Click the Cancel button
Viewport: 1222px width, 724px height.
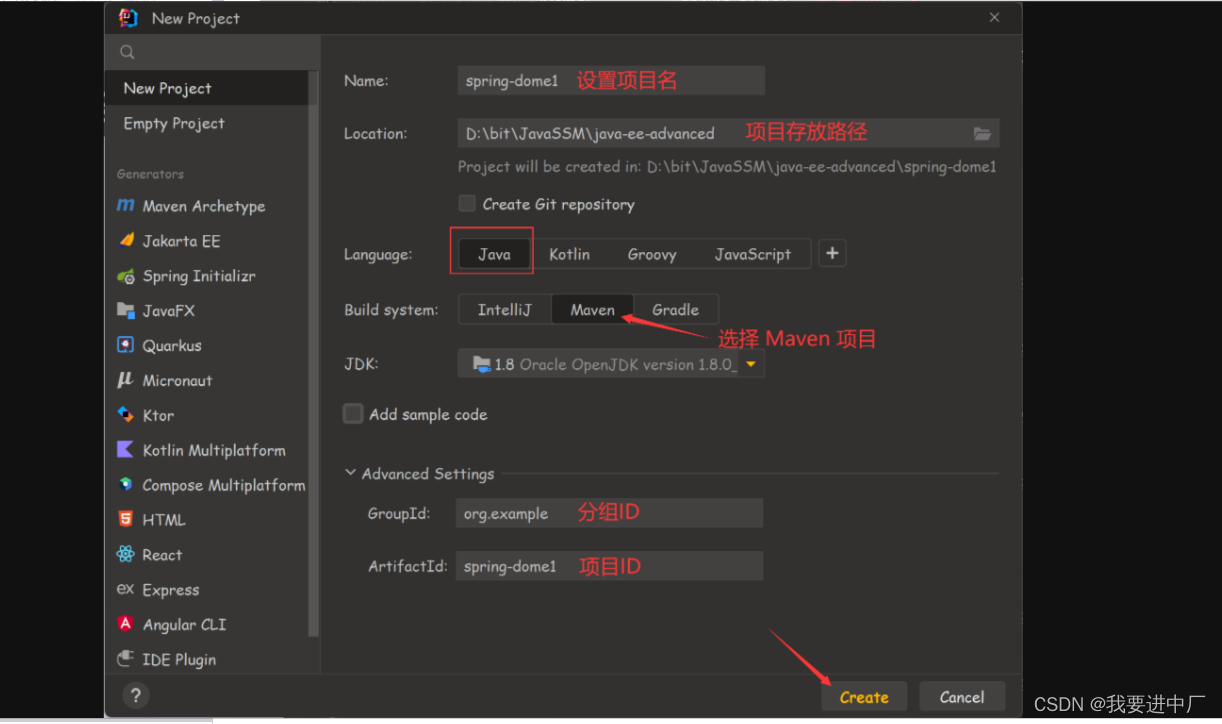pyautogui.click(x=961, y=696)
